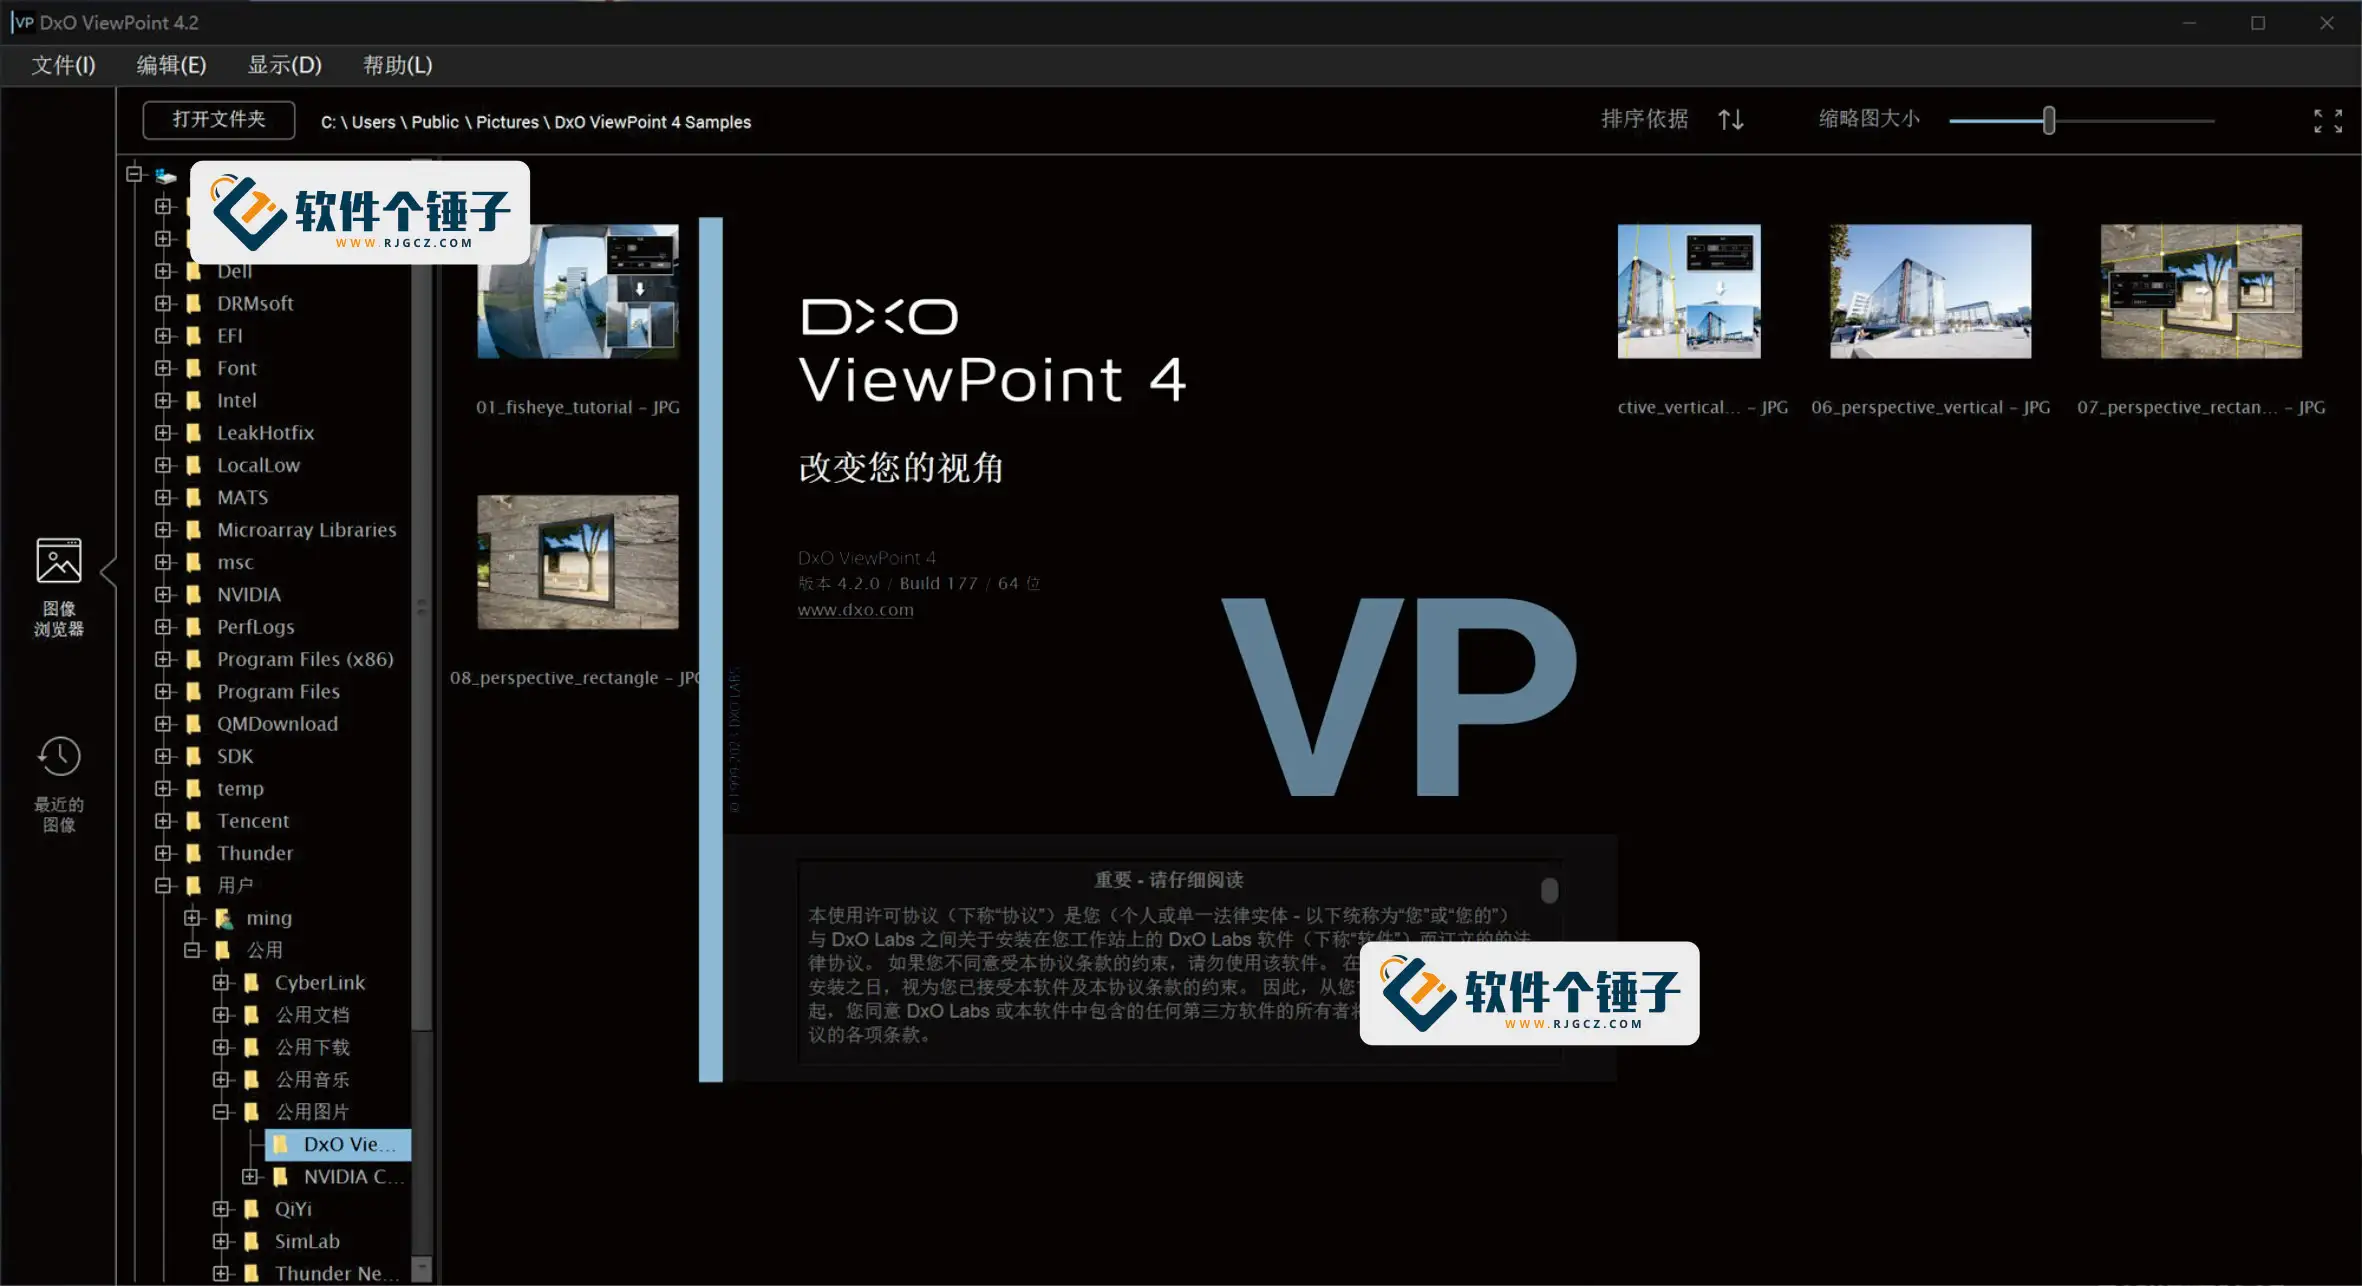
Task: Click the DxO ViewPoint app icon in title bar
Action: [x=23, y=22]
